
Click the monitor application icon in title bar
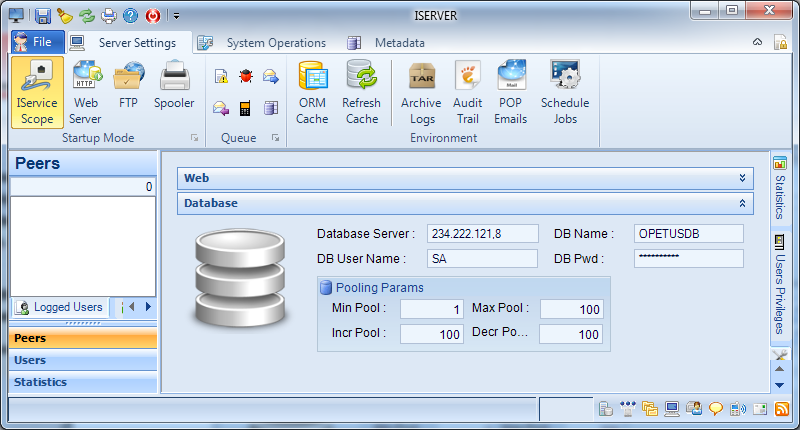(x=17, y=16)
